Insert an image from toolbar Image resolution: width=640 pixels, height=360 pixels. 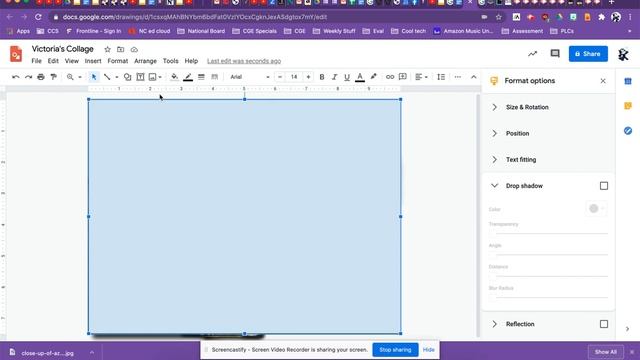click(153, 77)
